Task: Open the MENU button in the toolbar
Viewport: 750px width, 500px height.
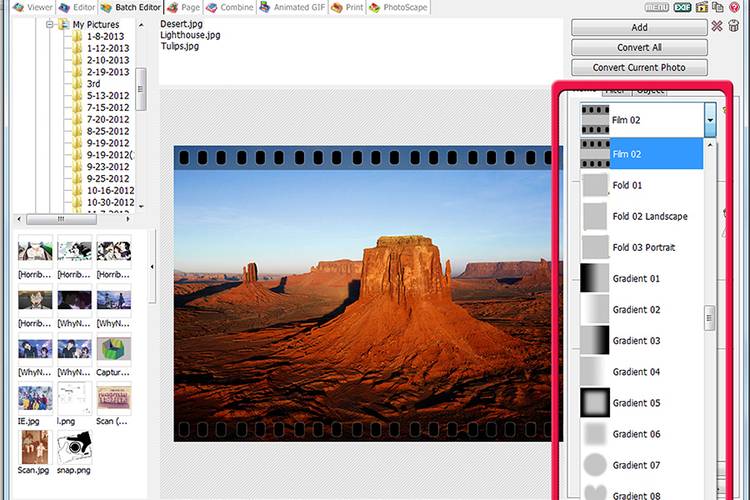Action: (x=656, y=7)
